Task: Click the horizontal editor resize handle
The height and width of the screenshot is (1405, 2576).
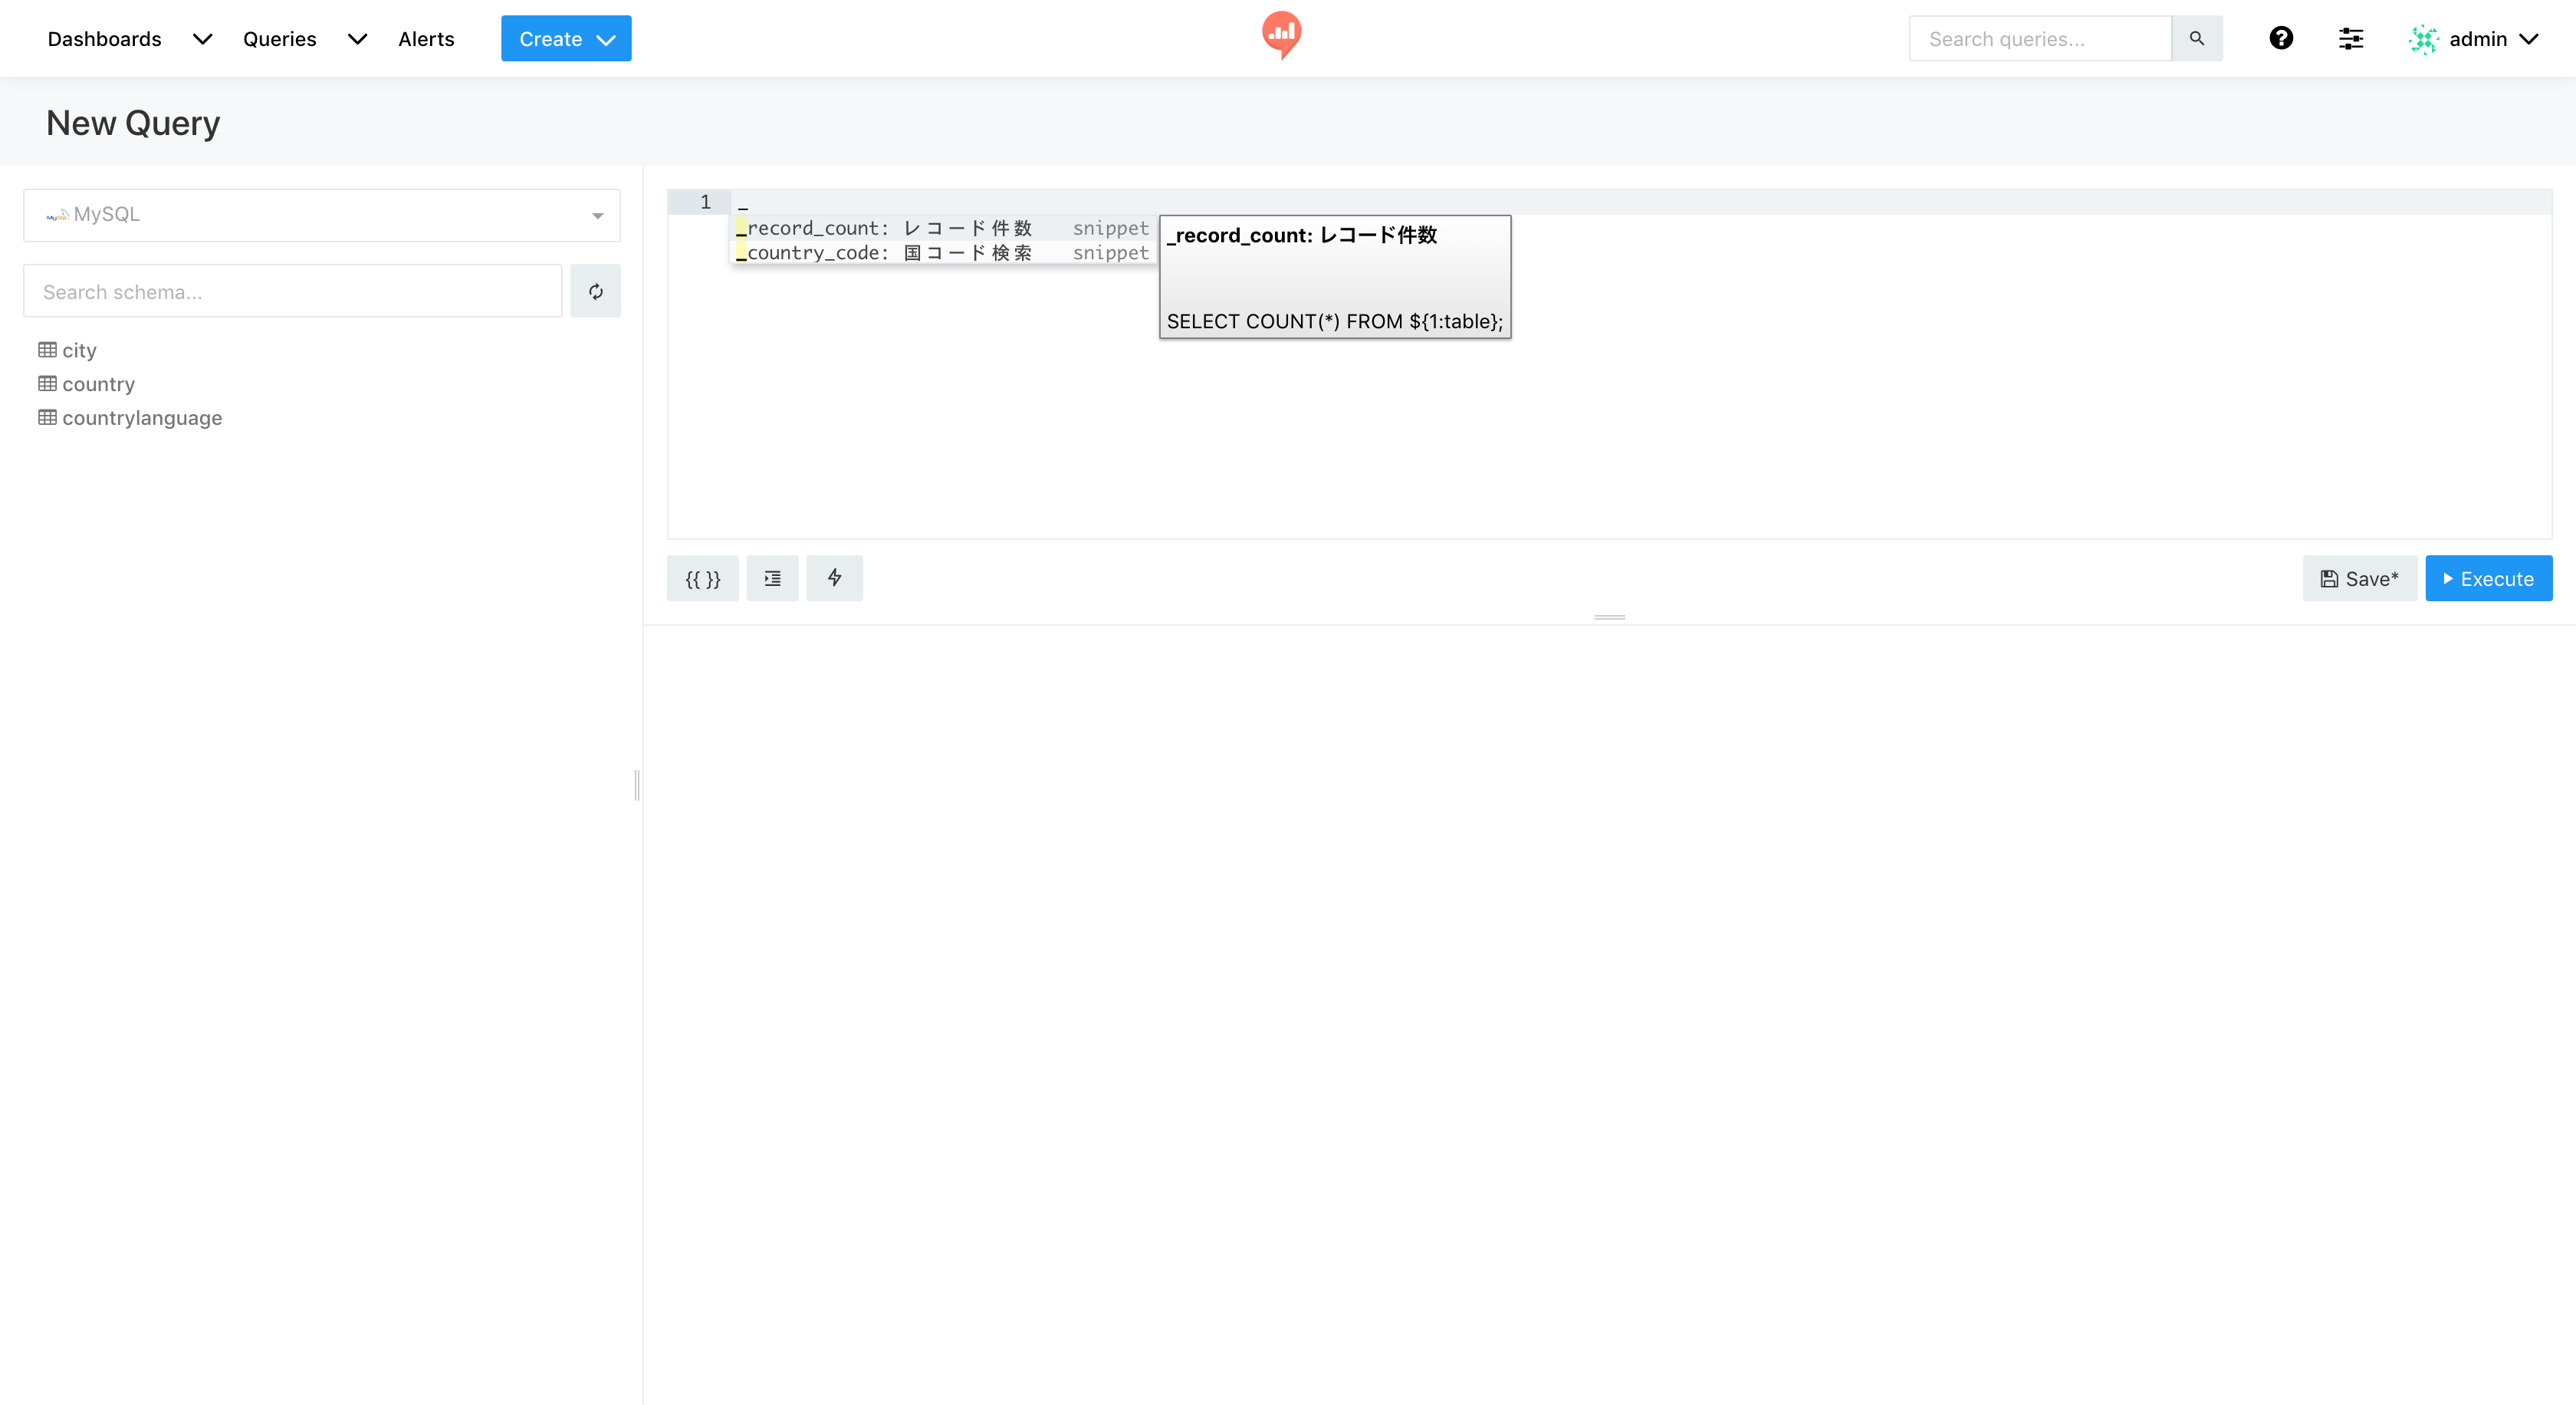Action: click(1609, 617)
